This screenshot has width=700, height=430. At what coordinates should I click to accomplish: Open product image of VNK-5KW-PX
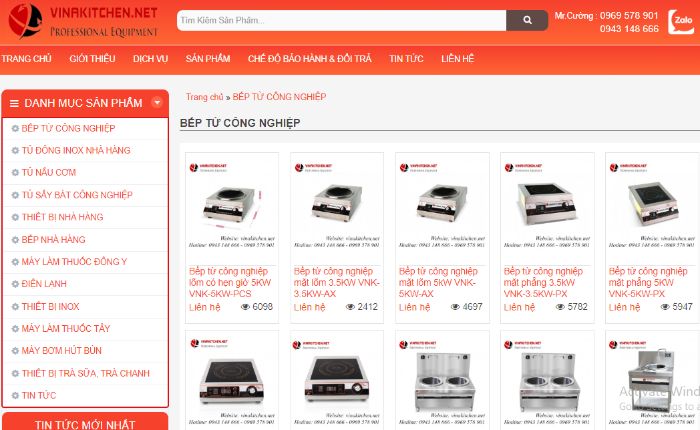click(x=652, y=206)
